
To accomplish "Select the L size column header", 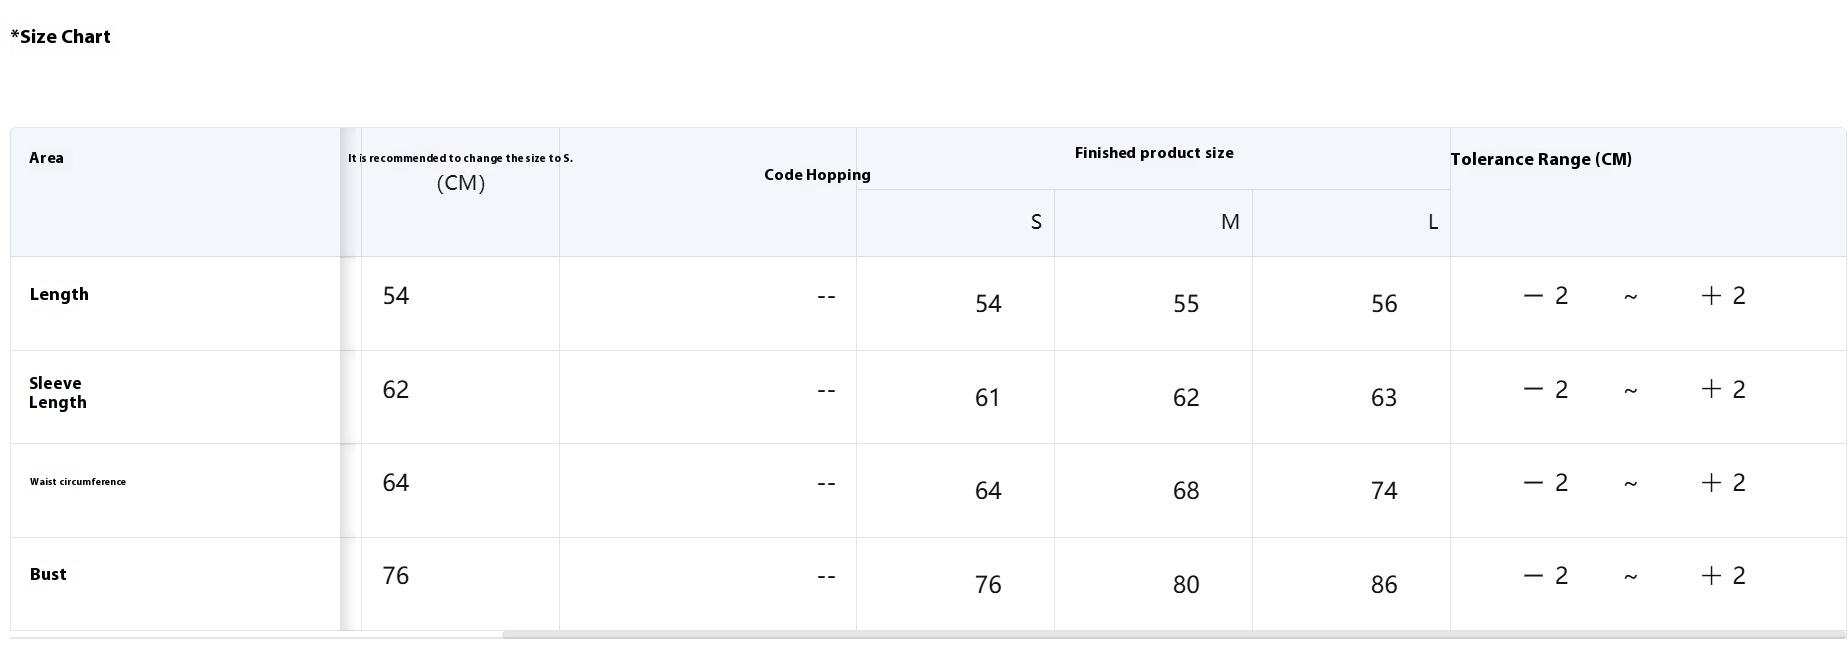I will [1432, 222].
